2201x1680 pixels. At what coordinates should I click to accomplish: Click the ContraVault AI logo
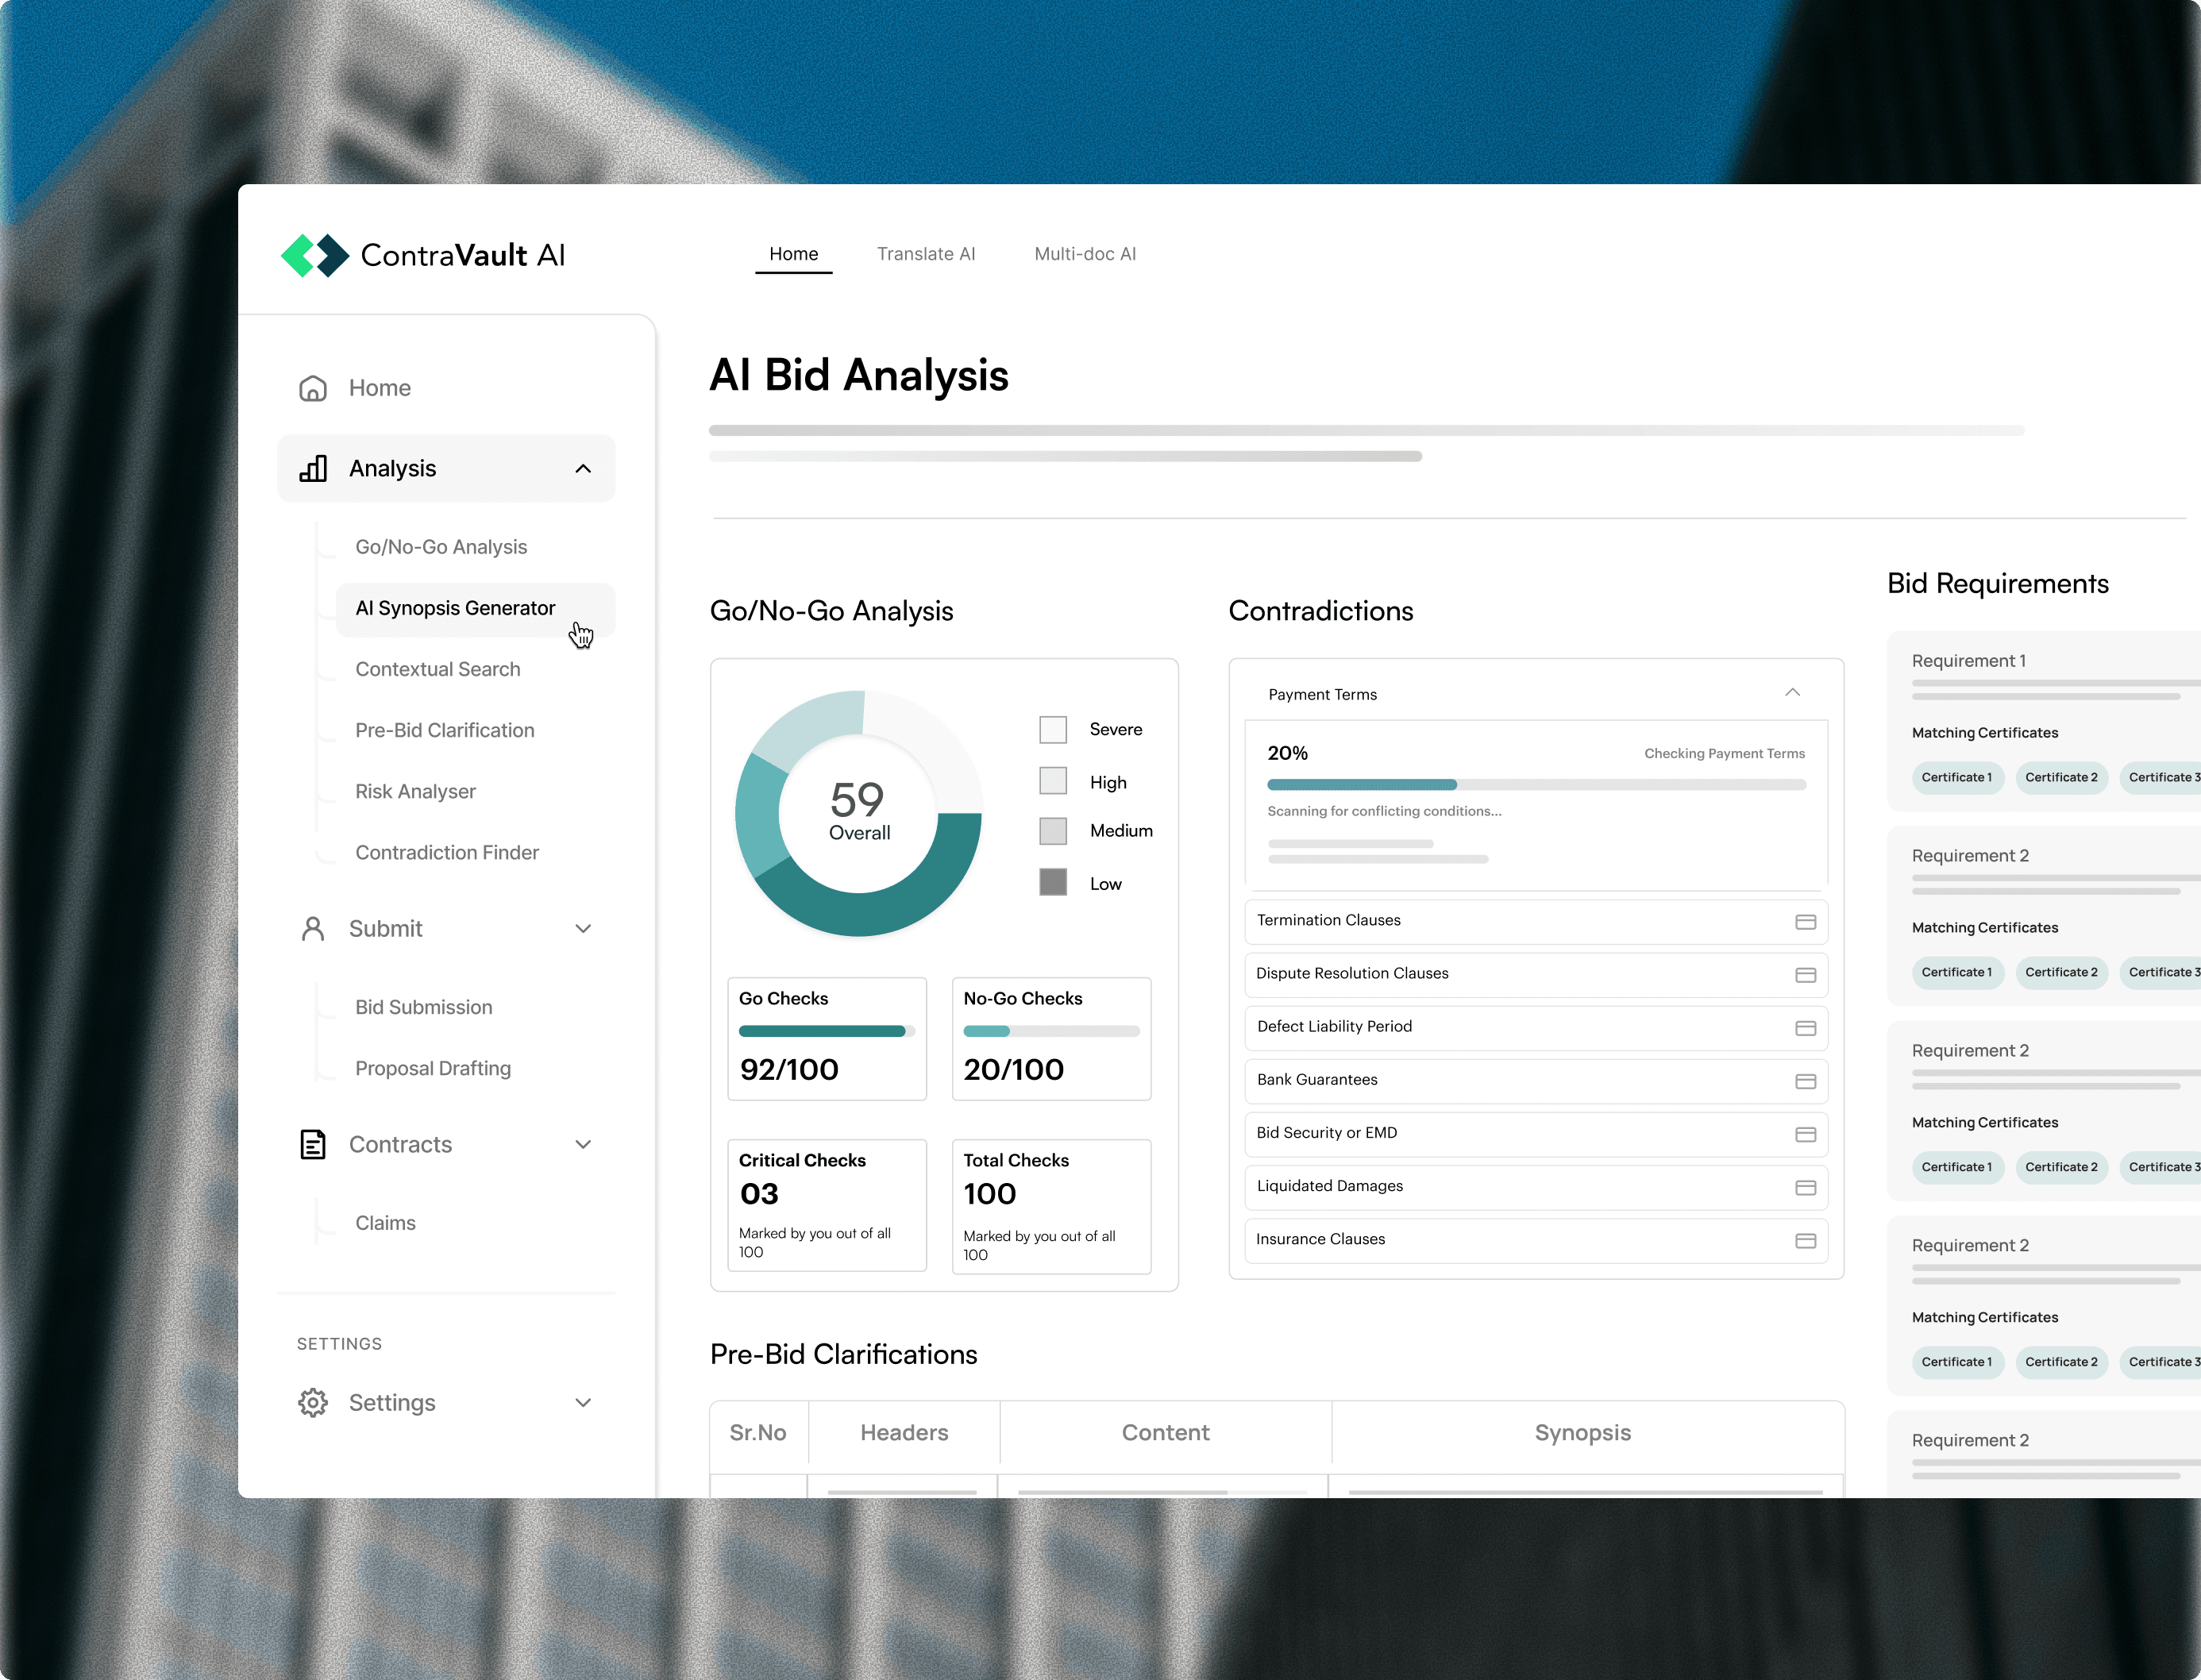(x=423, y=255)
